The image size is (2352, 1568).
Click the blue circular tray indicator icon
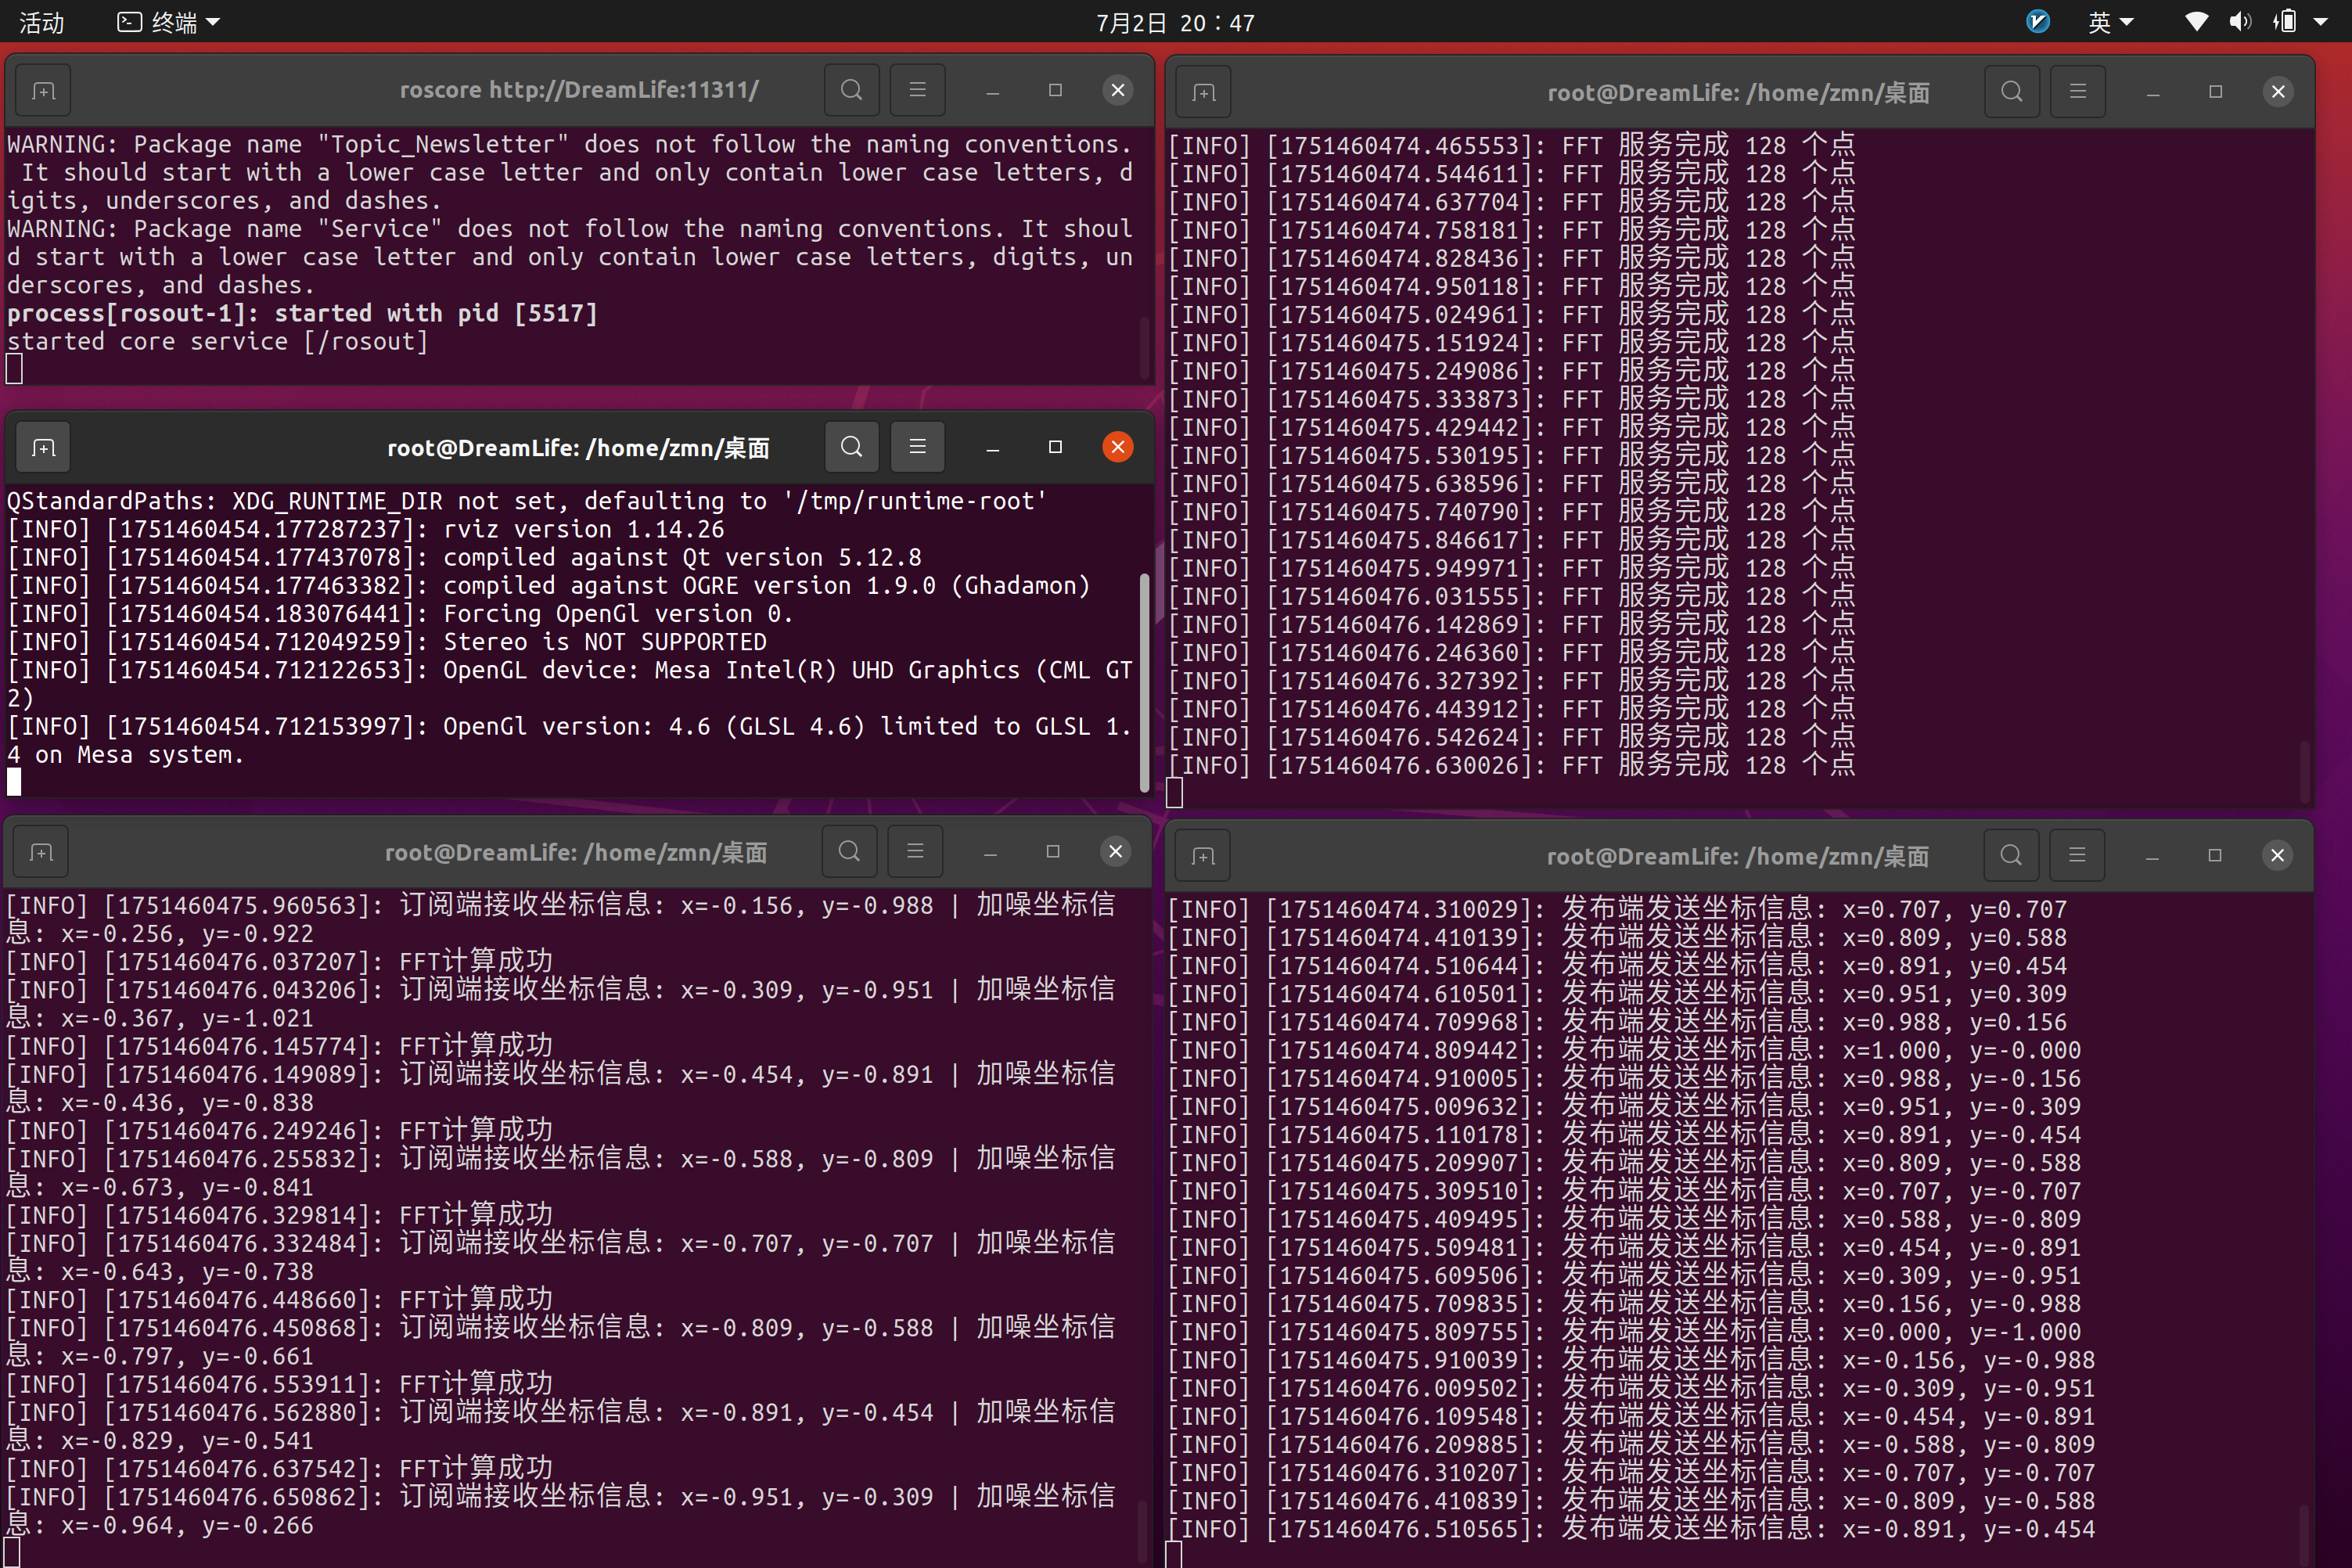coord(2038,22)
